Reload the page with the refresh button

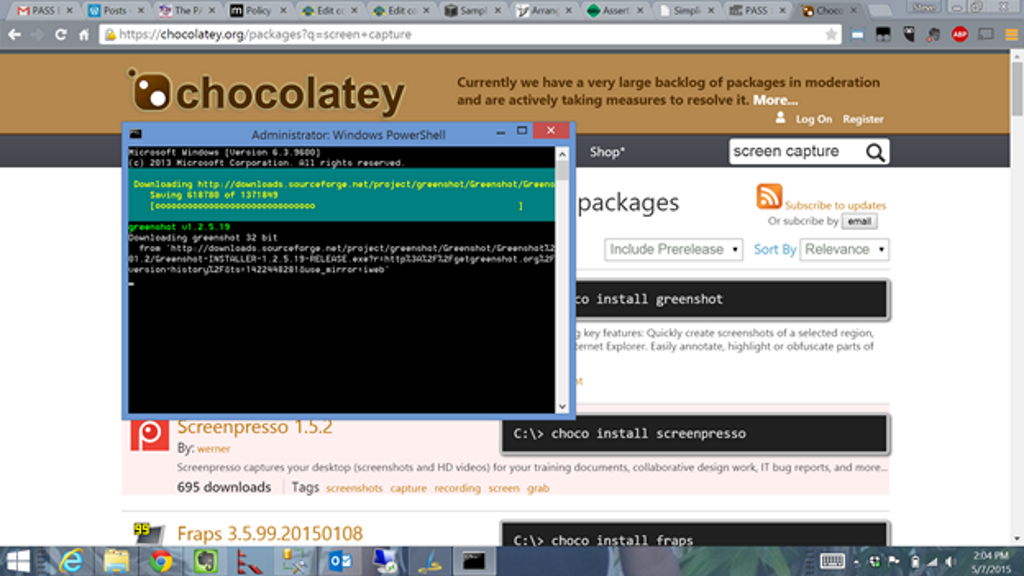pos(61,34)
